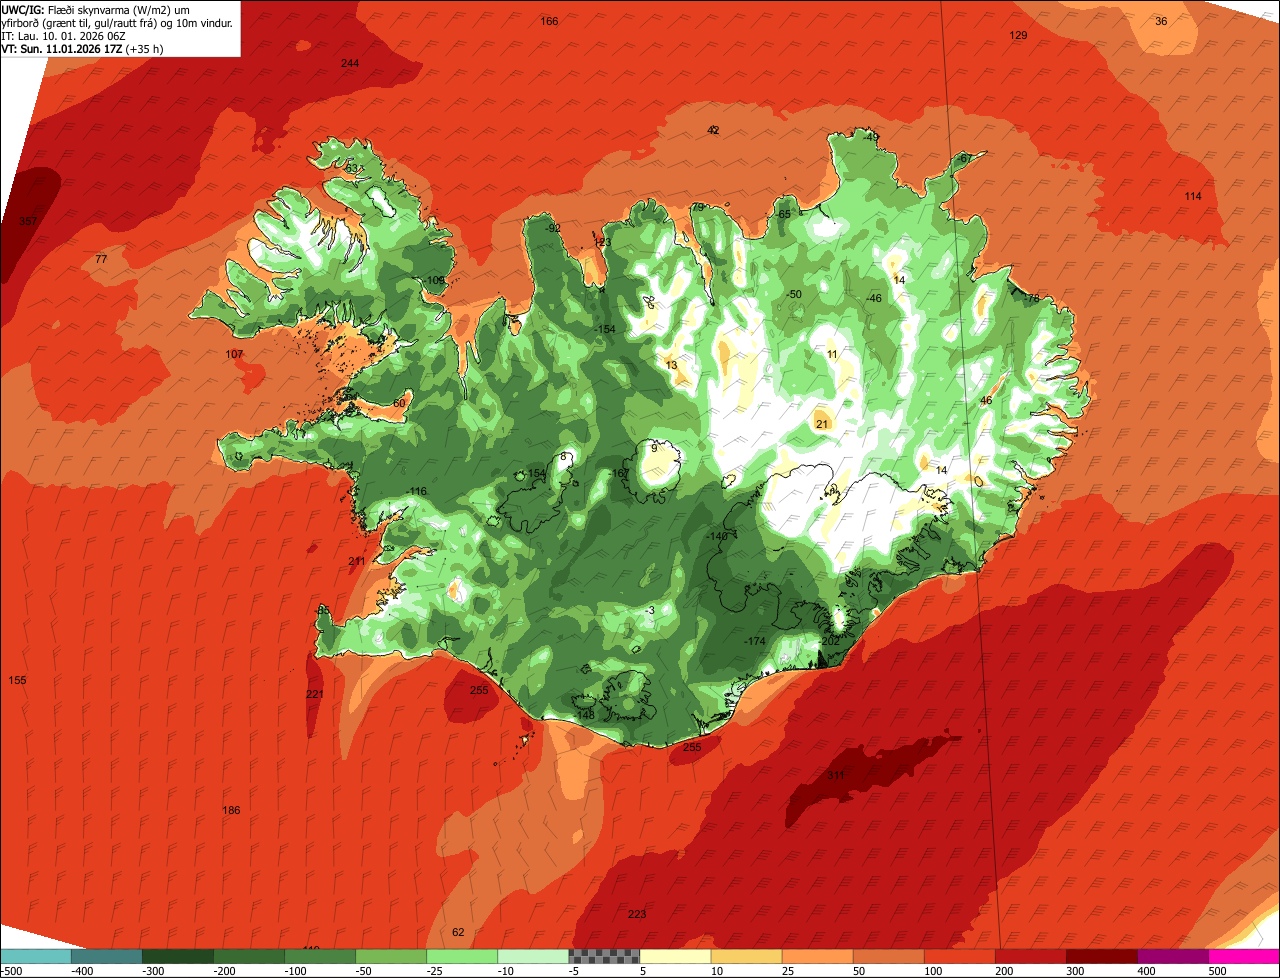This screenshot has height=978, width=1280.
Task: Click the 42 value north of Iceland
Action: coord(713,130)
